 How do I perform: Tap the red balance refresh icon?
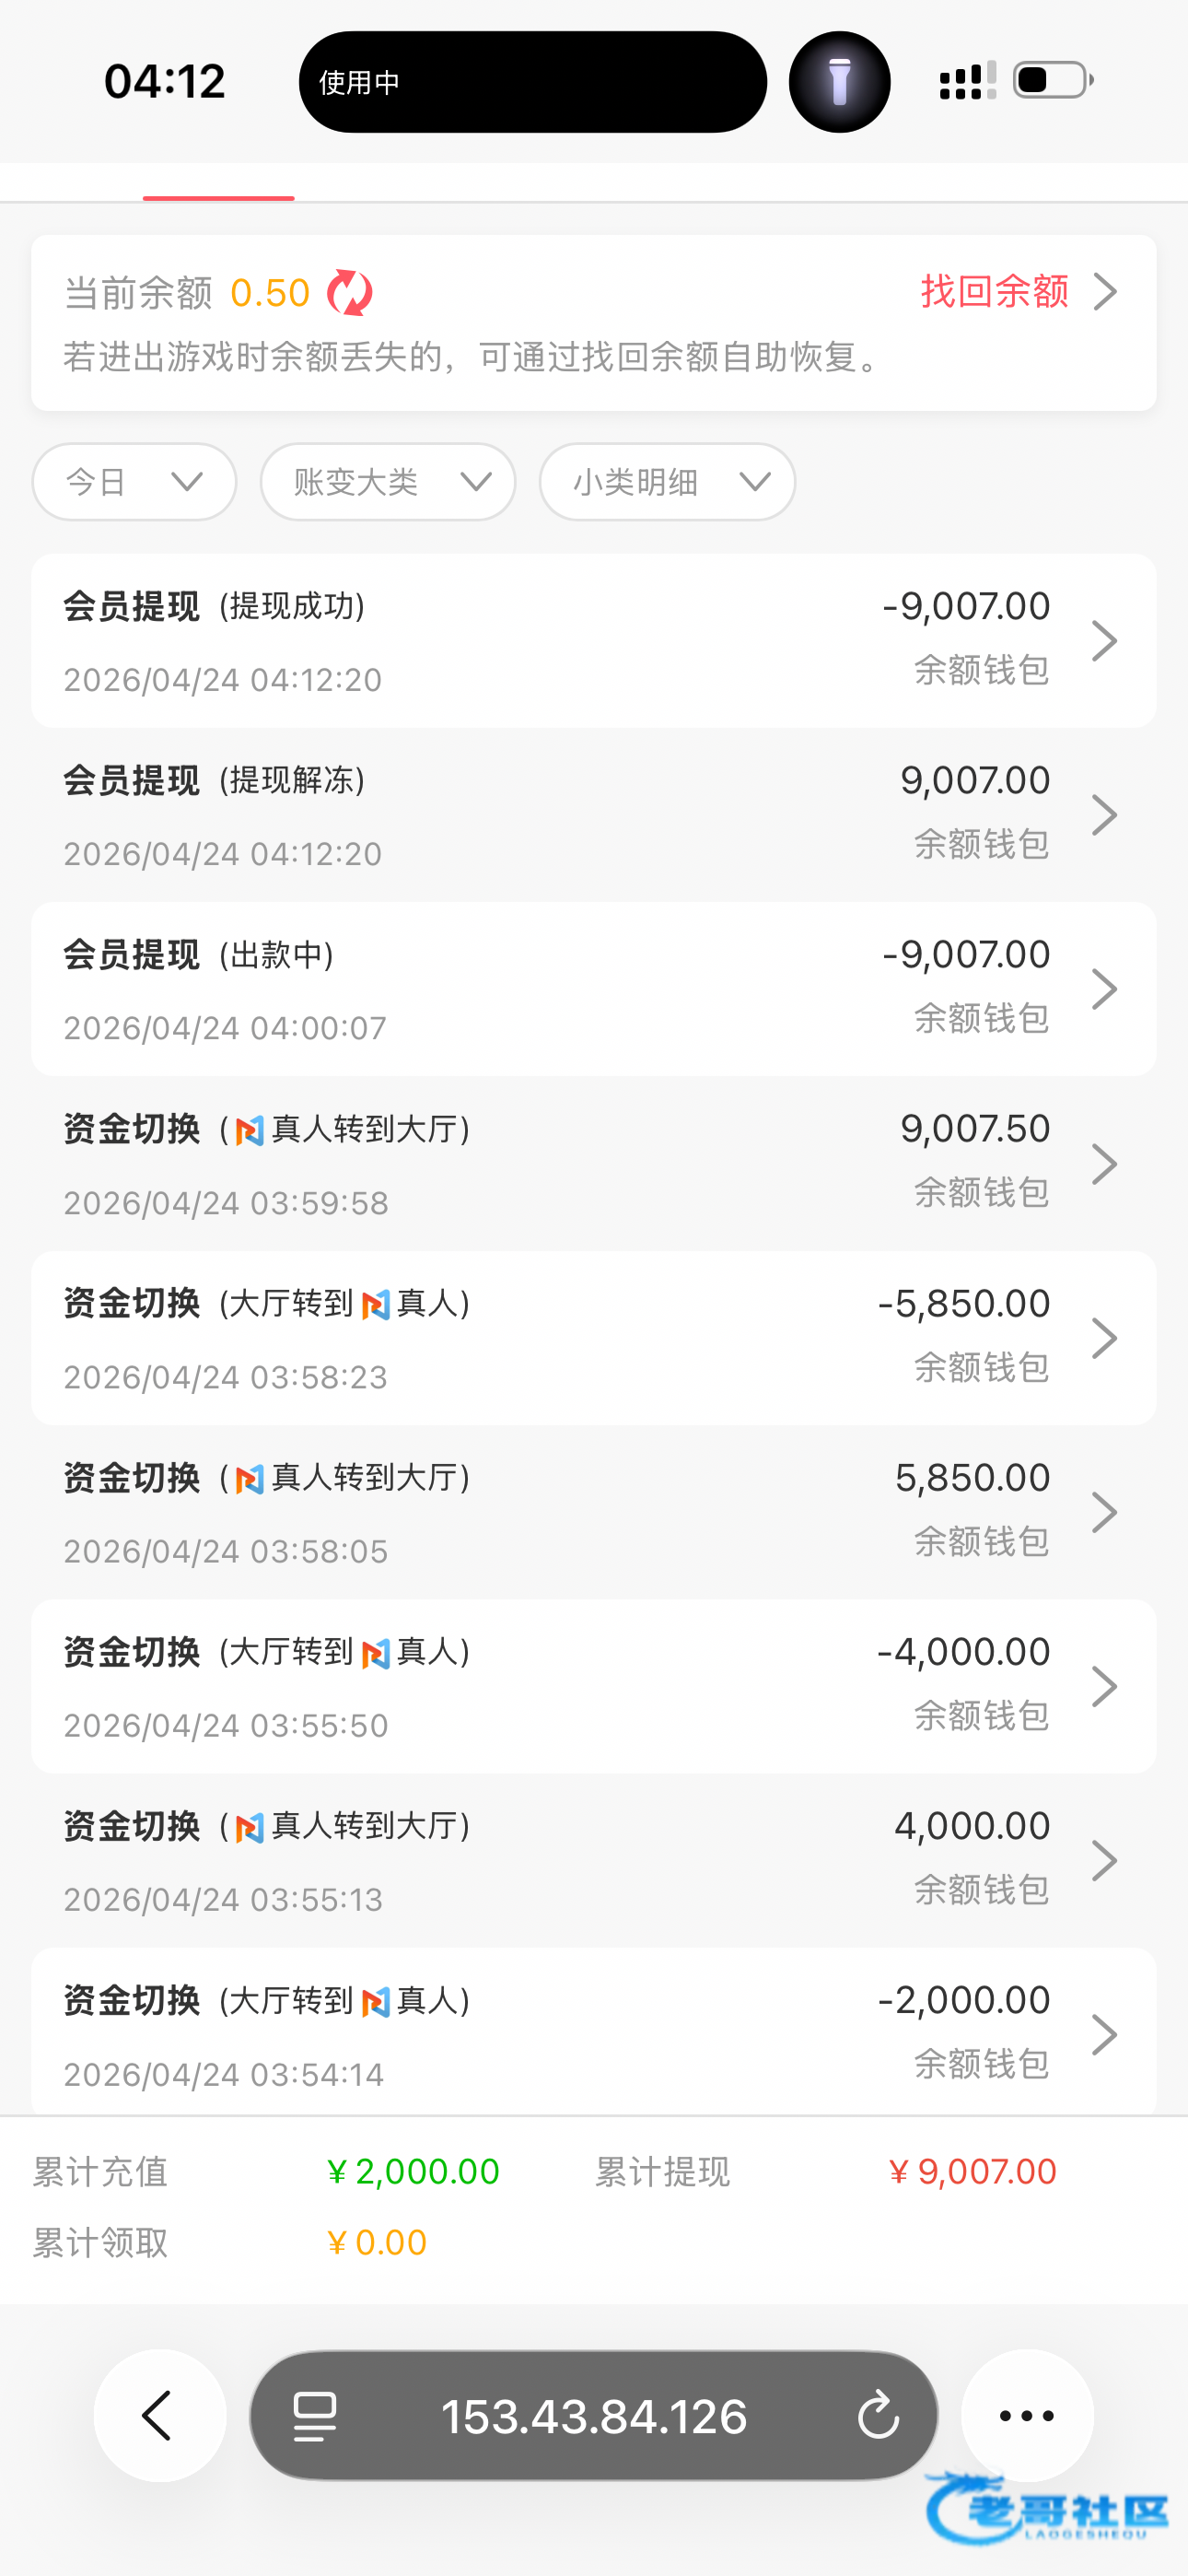click(350, 293)
